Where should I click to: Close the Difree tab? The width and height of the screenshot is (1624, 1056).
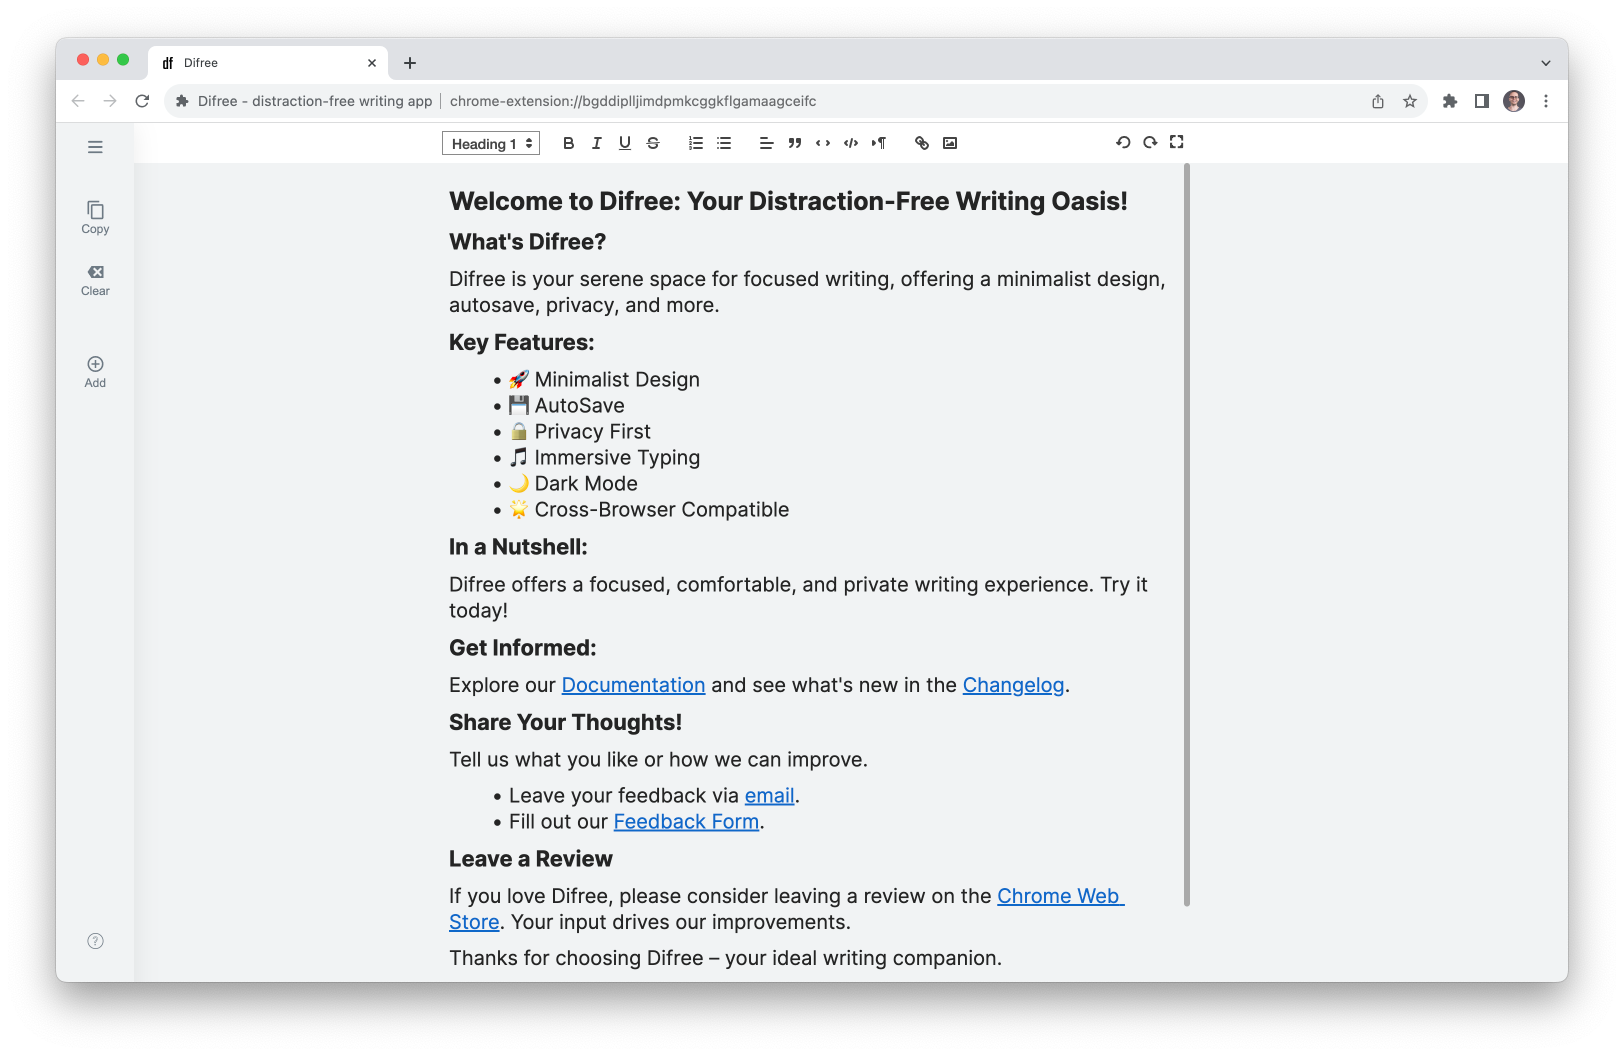(x=372, y=63)
